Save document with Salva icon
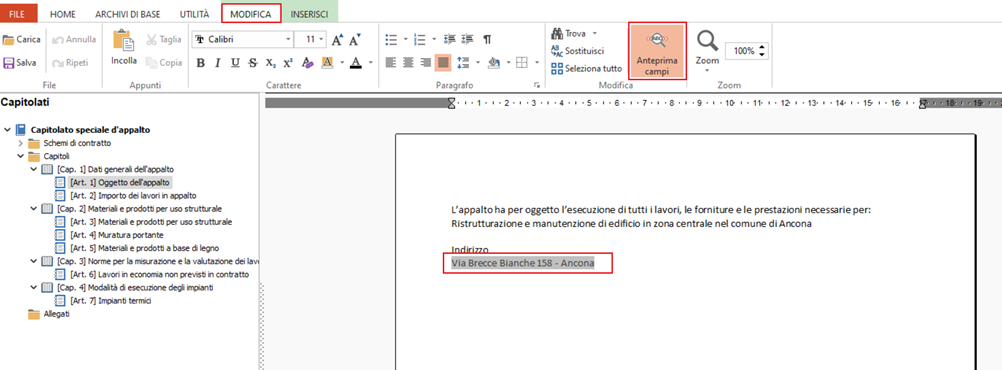Viewport: 1002px width, 370px height. pos(8,63)
